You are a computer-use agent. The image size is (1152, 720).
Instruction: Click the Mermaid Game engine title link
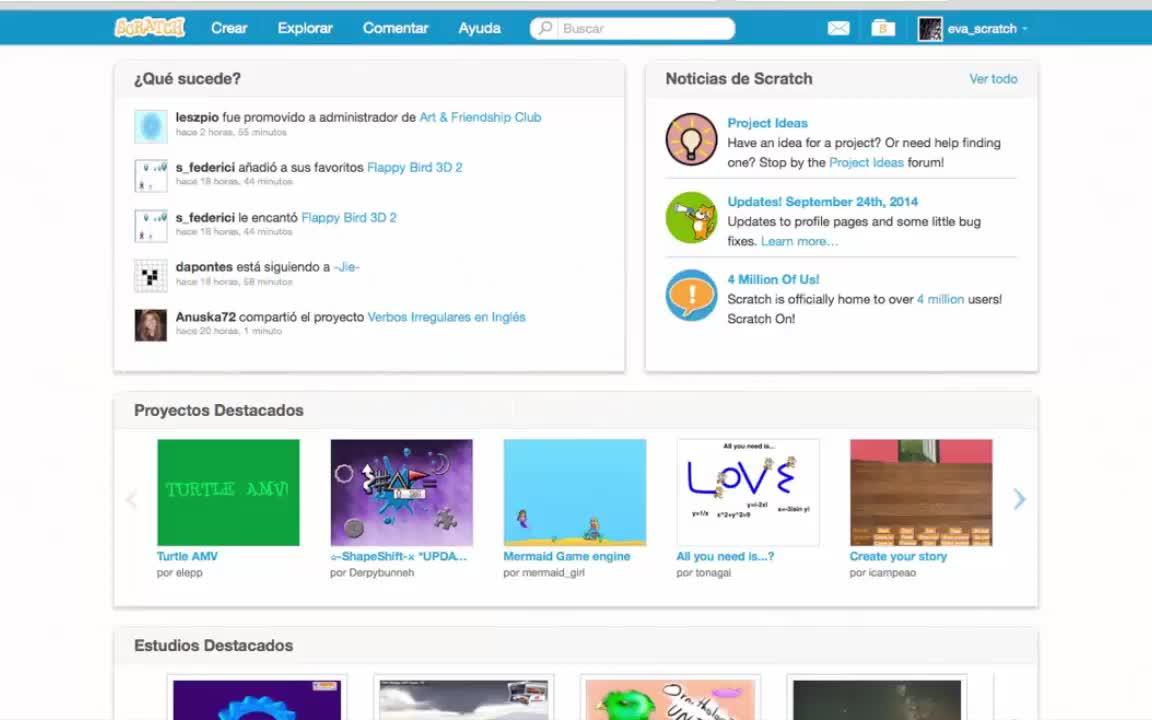(567, 556)
